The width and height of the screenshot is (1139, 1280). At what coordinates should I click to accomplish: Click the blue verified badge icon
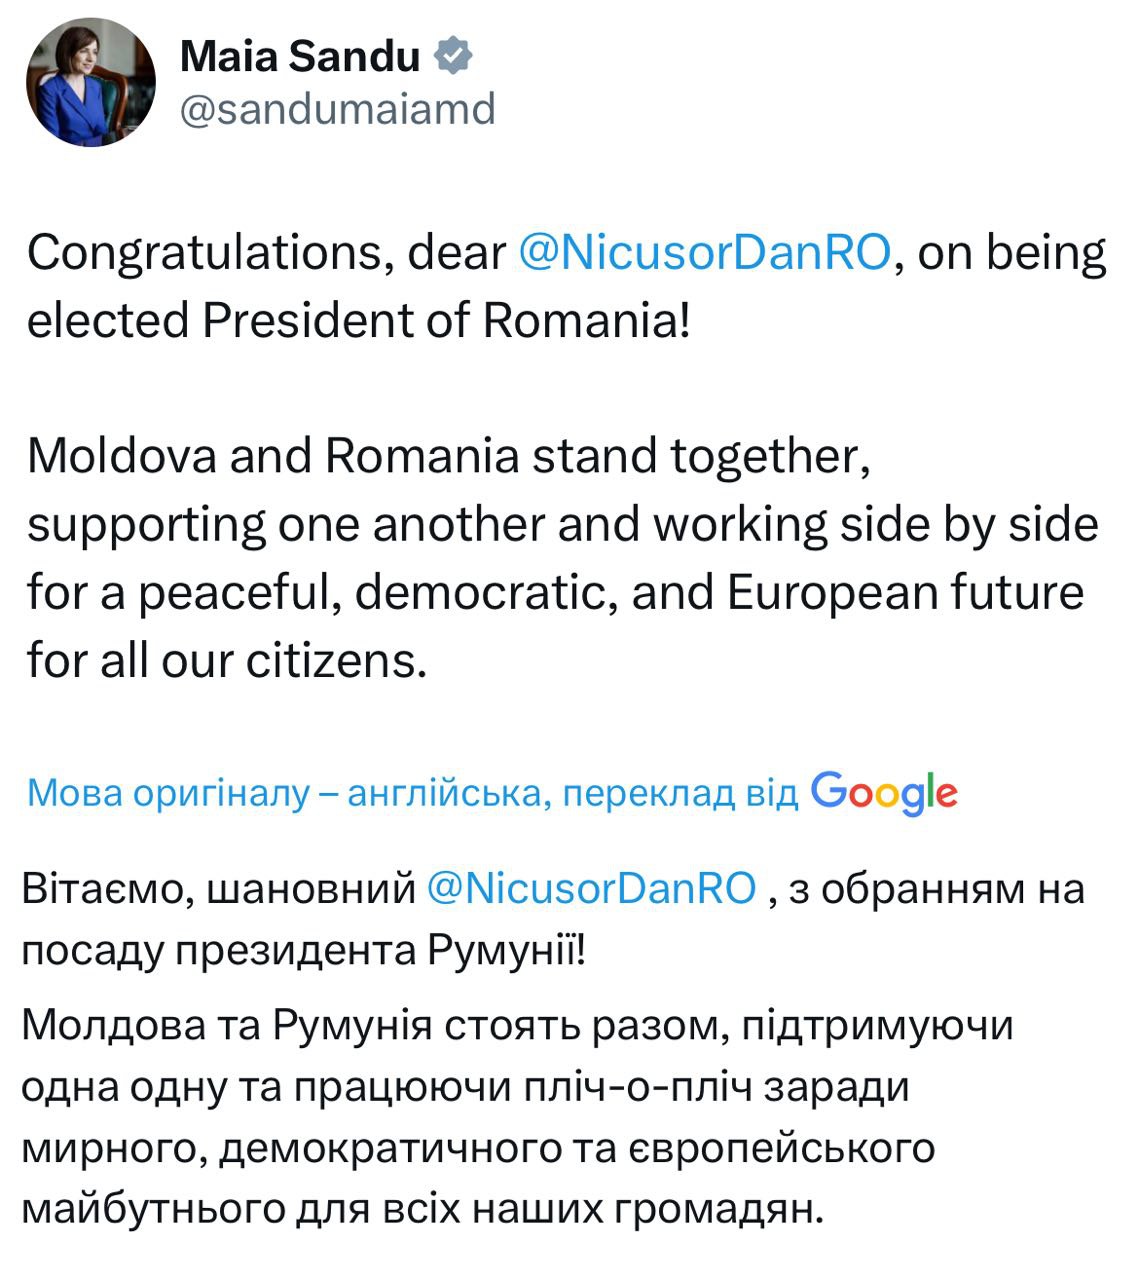tap(454, 56)
